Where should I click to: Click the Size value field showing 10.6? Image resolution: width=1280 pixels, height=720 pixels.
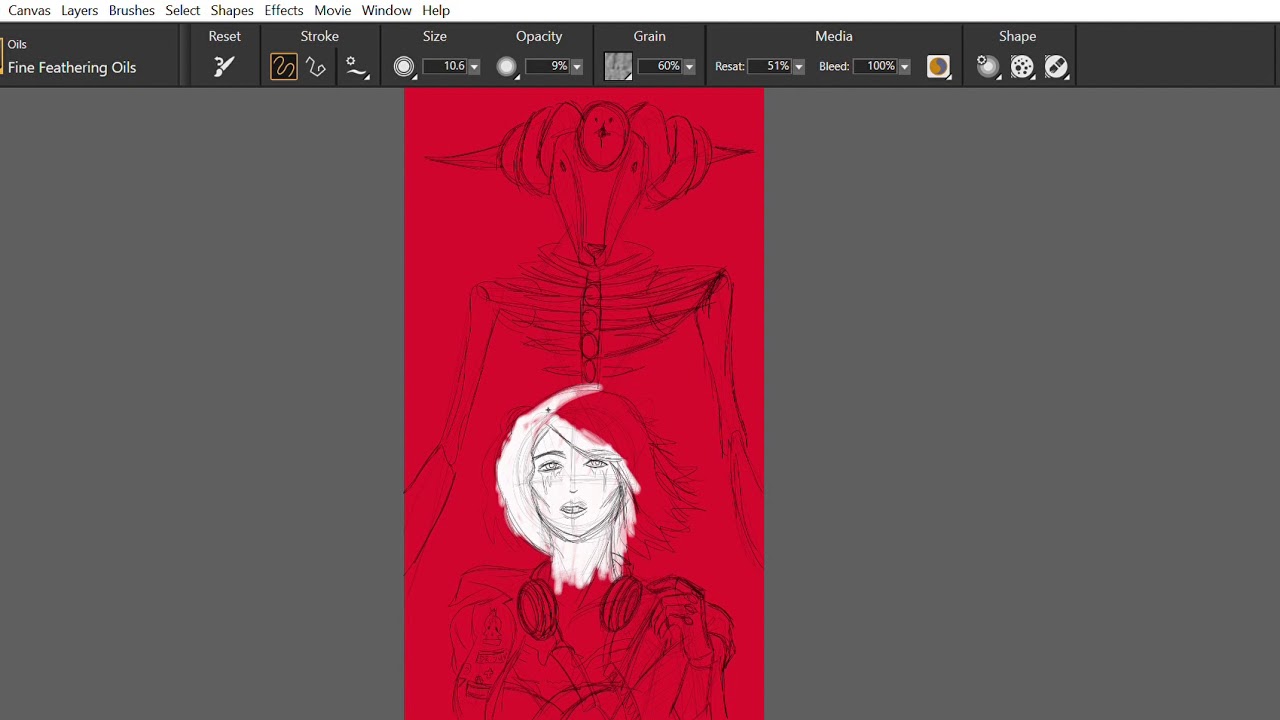(x=445, y=66)
